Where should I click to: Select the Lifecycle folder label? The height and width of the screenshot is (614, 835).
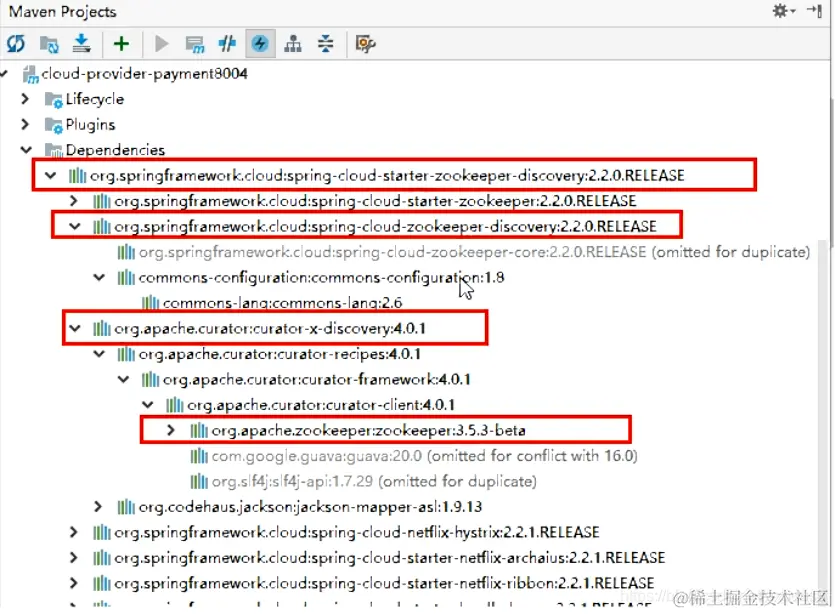95,99
